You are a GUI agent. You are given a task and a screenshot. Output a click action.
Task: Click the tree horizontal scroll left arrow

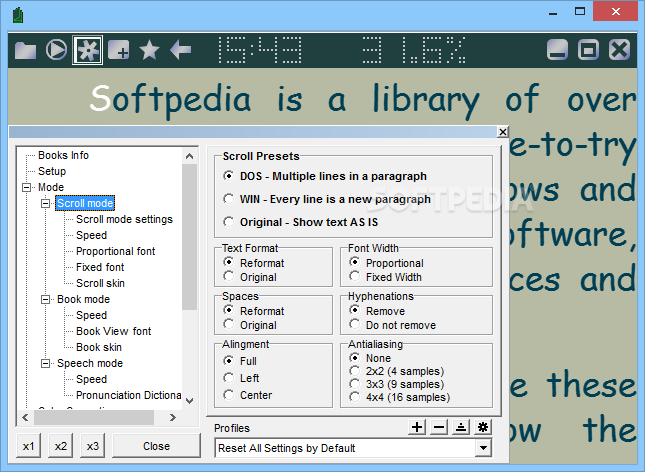(x=26, y=417)
